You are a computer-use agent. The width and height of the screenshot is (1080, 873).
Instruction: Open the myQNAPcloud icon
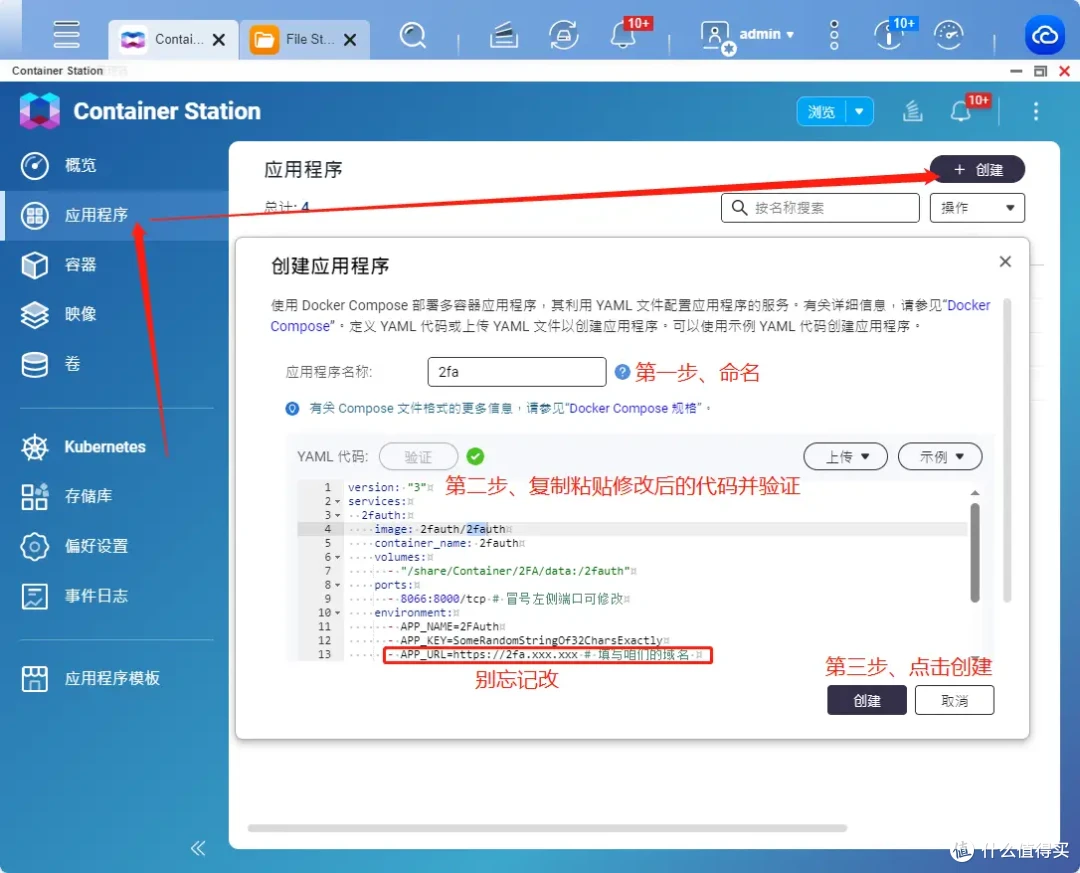[x=1044, y=34]
